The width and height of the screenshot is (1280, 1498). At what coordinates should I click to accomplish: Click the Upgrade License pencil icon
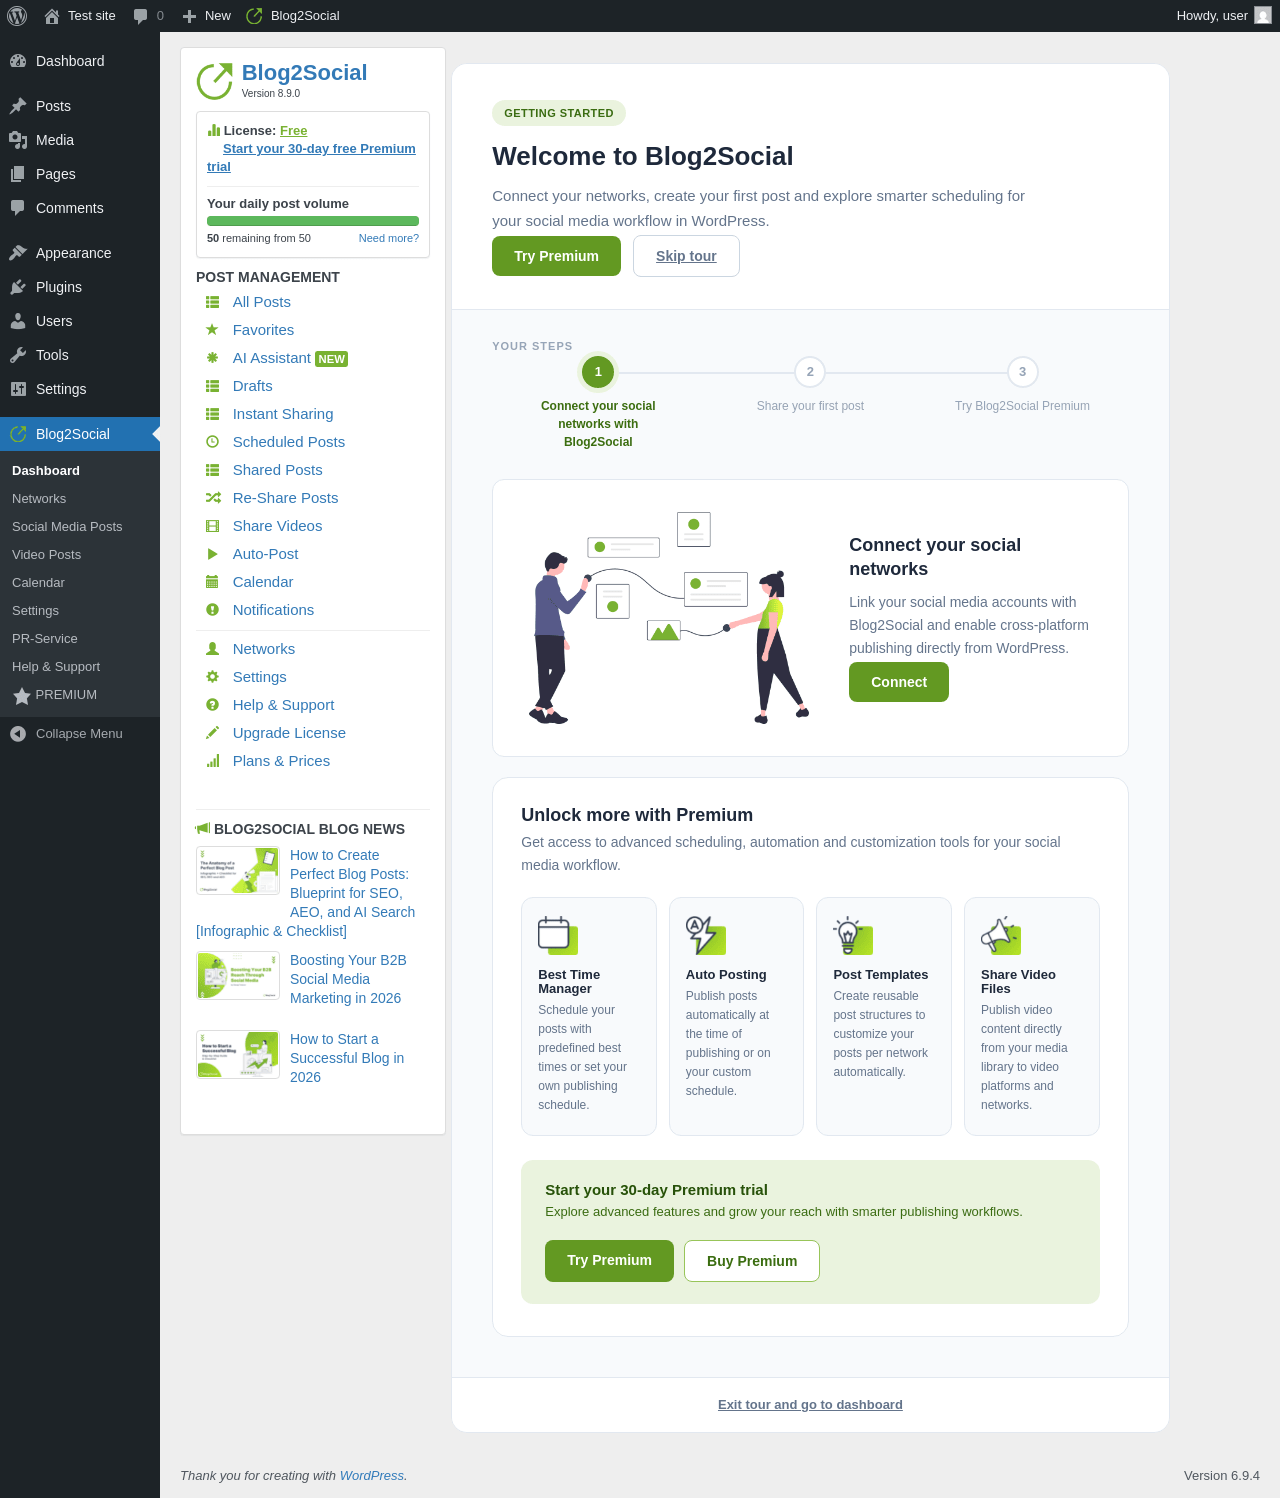tap(212, 733)
